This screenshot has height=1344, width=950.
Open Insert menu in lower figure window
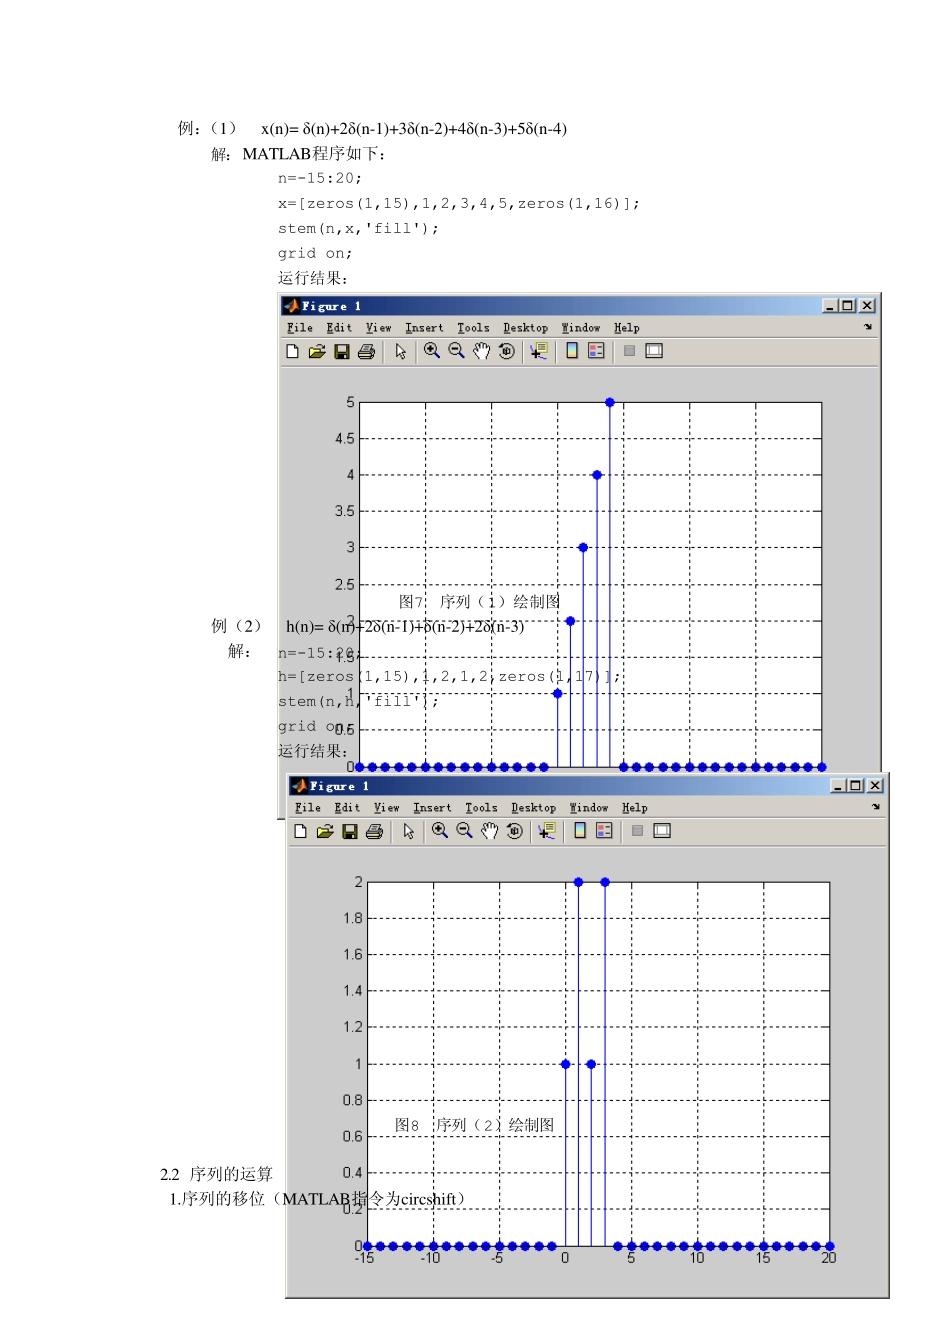tap(432, 808)
